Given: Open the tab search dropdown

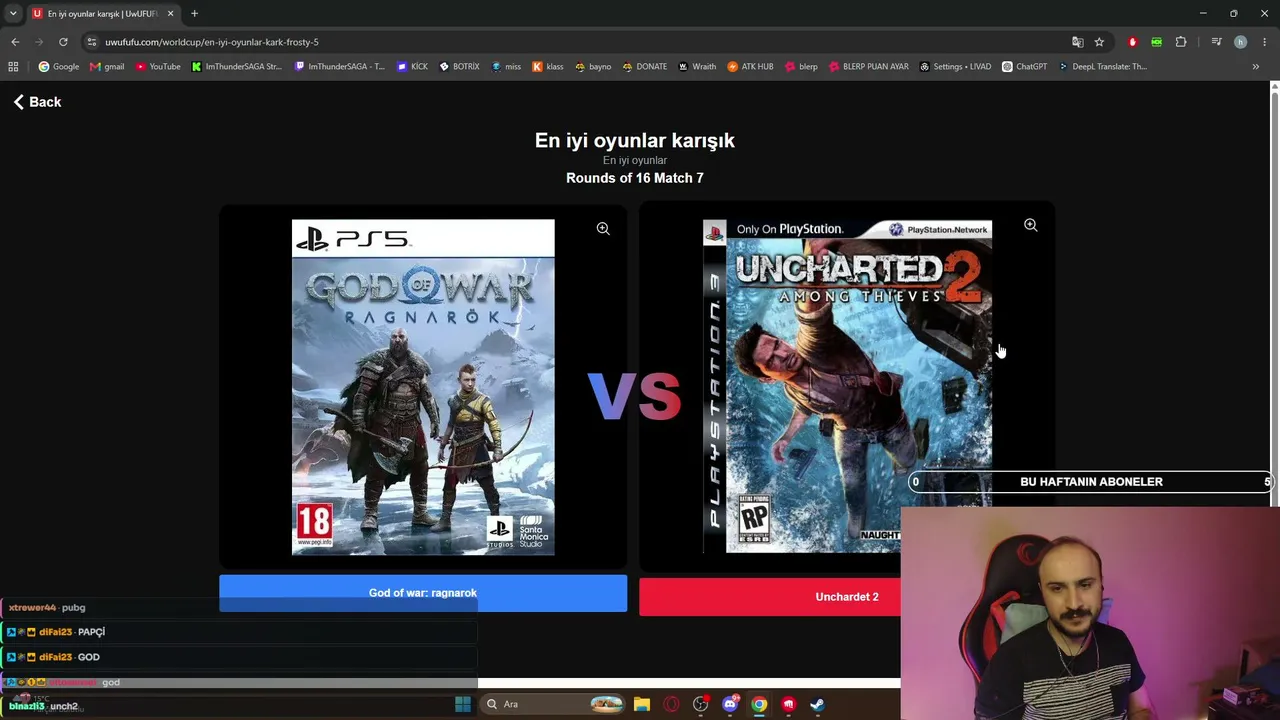Looking at the screenshot, I should pos(13,14).
